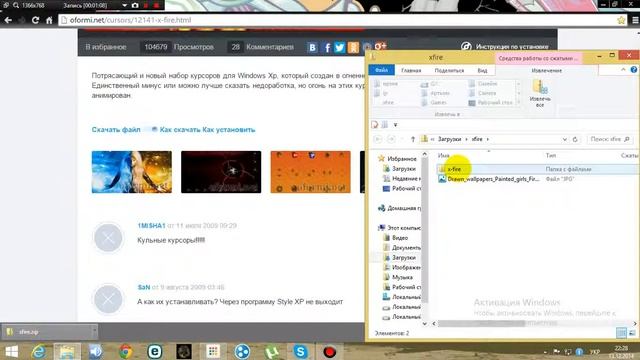Open the blue girl wallpaper thumbnail

(131, 172)
